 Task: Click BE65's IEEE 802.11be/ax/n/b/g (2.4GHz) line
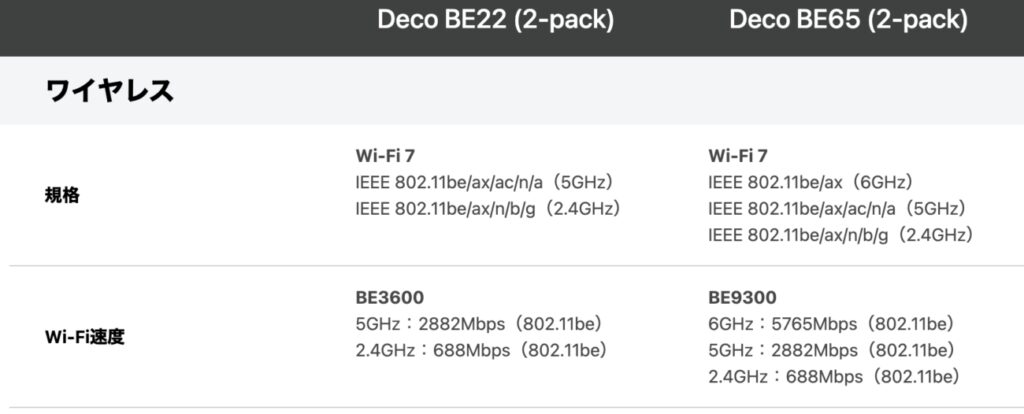(x=841, y=234)
